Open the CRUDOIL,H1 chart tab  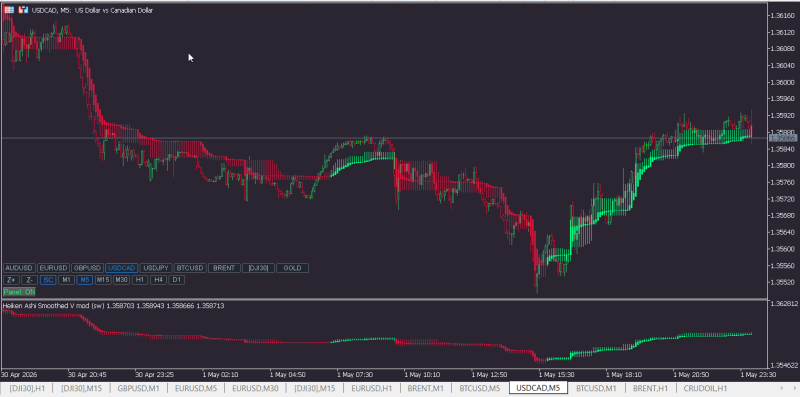pos(705,388)
